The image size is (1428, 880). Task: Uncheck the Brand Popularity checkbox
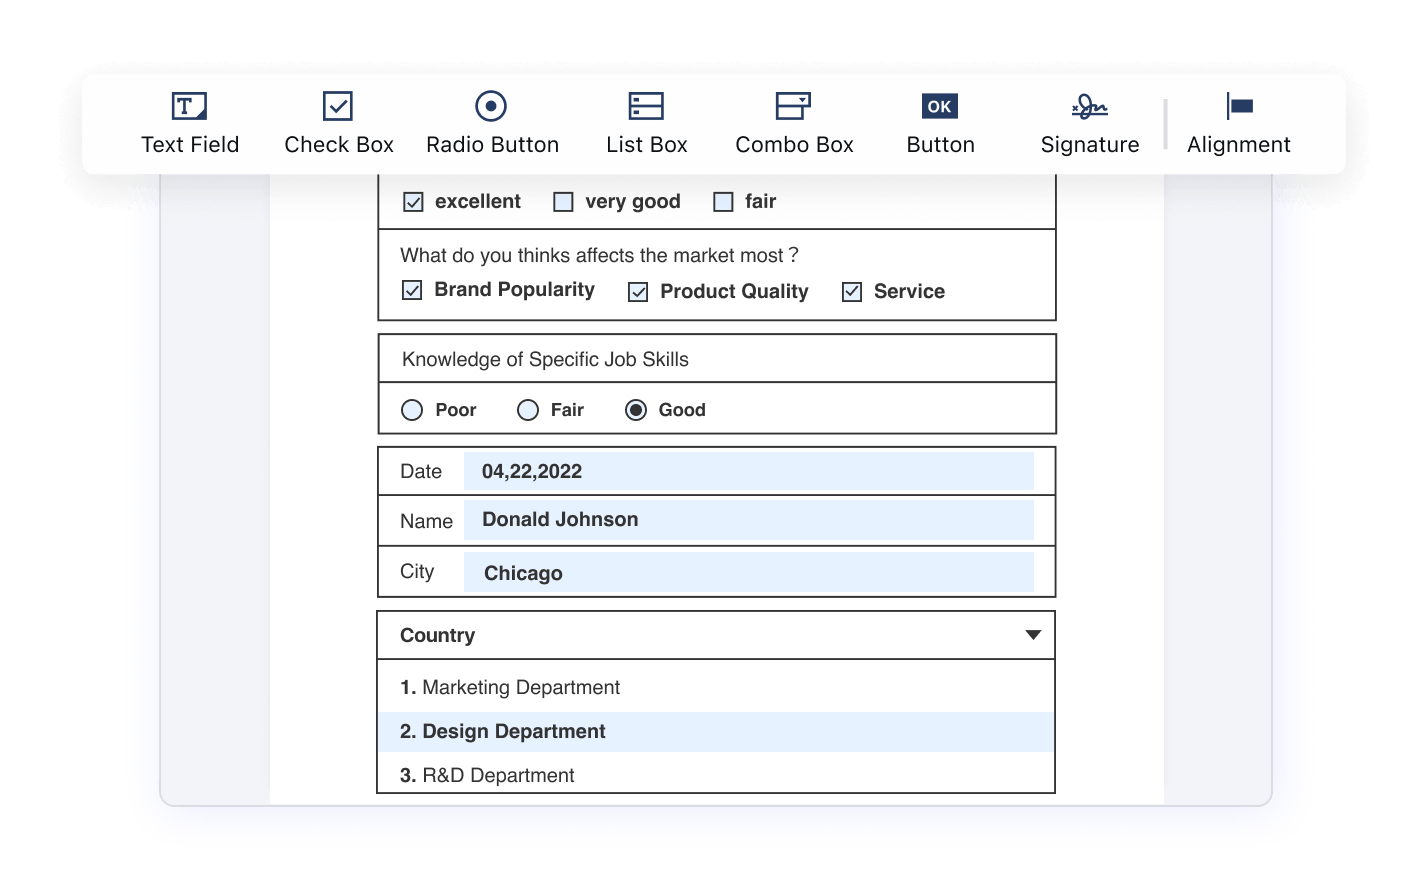(412, 291)
